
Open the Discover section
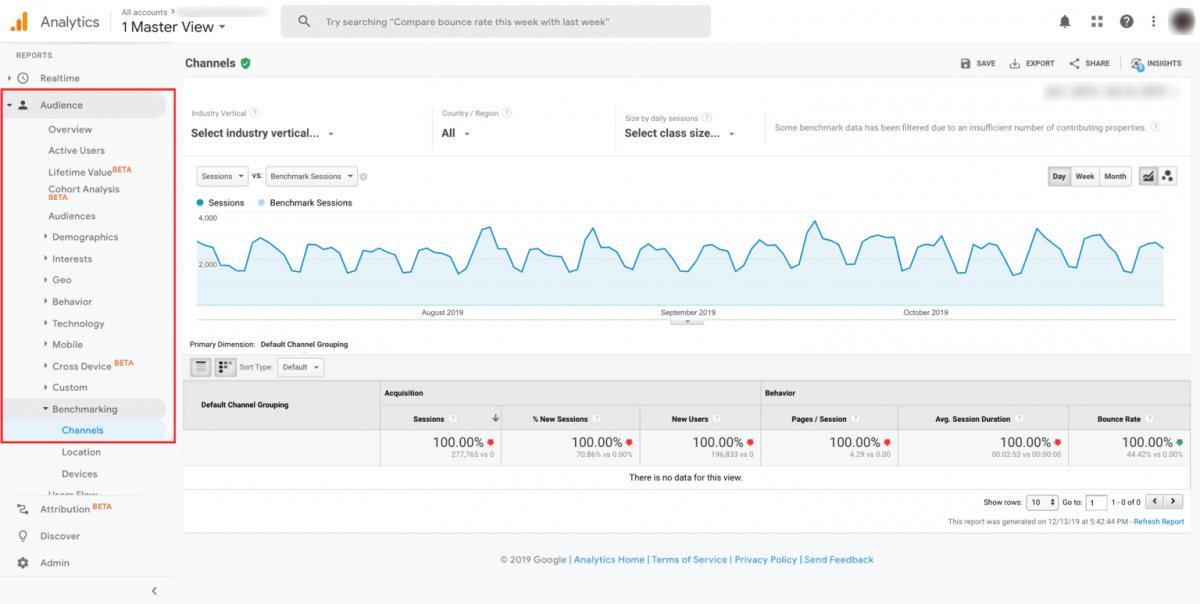click(59, 536)
